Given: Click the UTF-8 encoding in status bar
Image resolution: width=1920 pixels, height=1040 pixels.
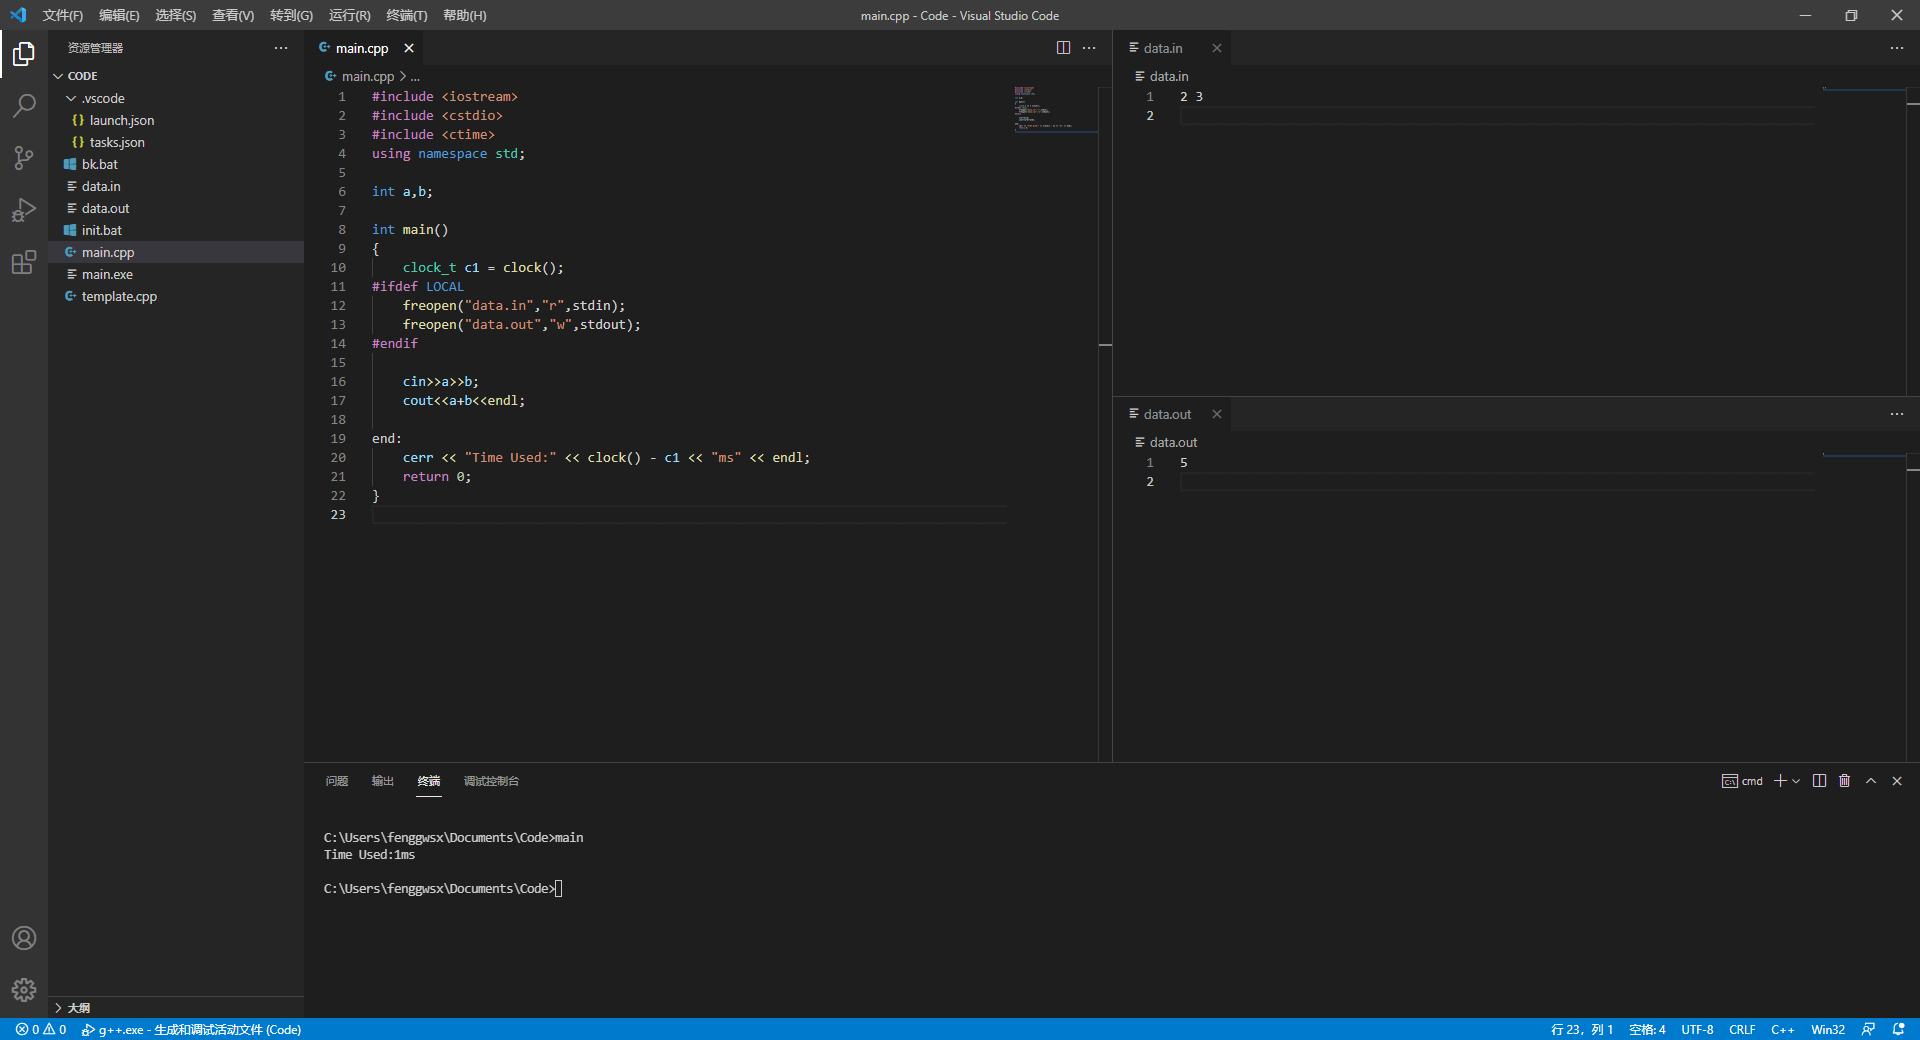Looking at the screenshot, I should [x=1697, y=1029].
